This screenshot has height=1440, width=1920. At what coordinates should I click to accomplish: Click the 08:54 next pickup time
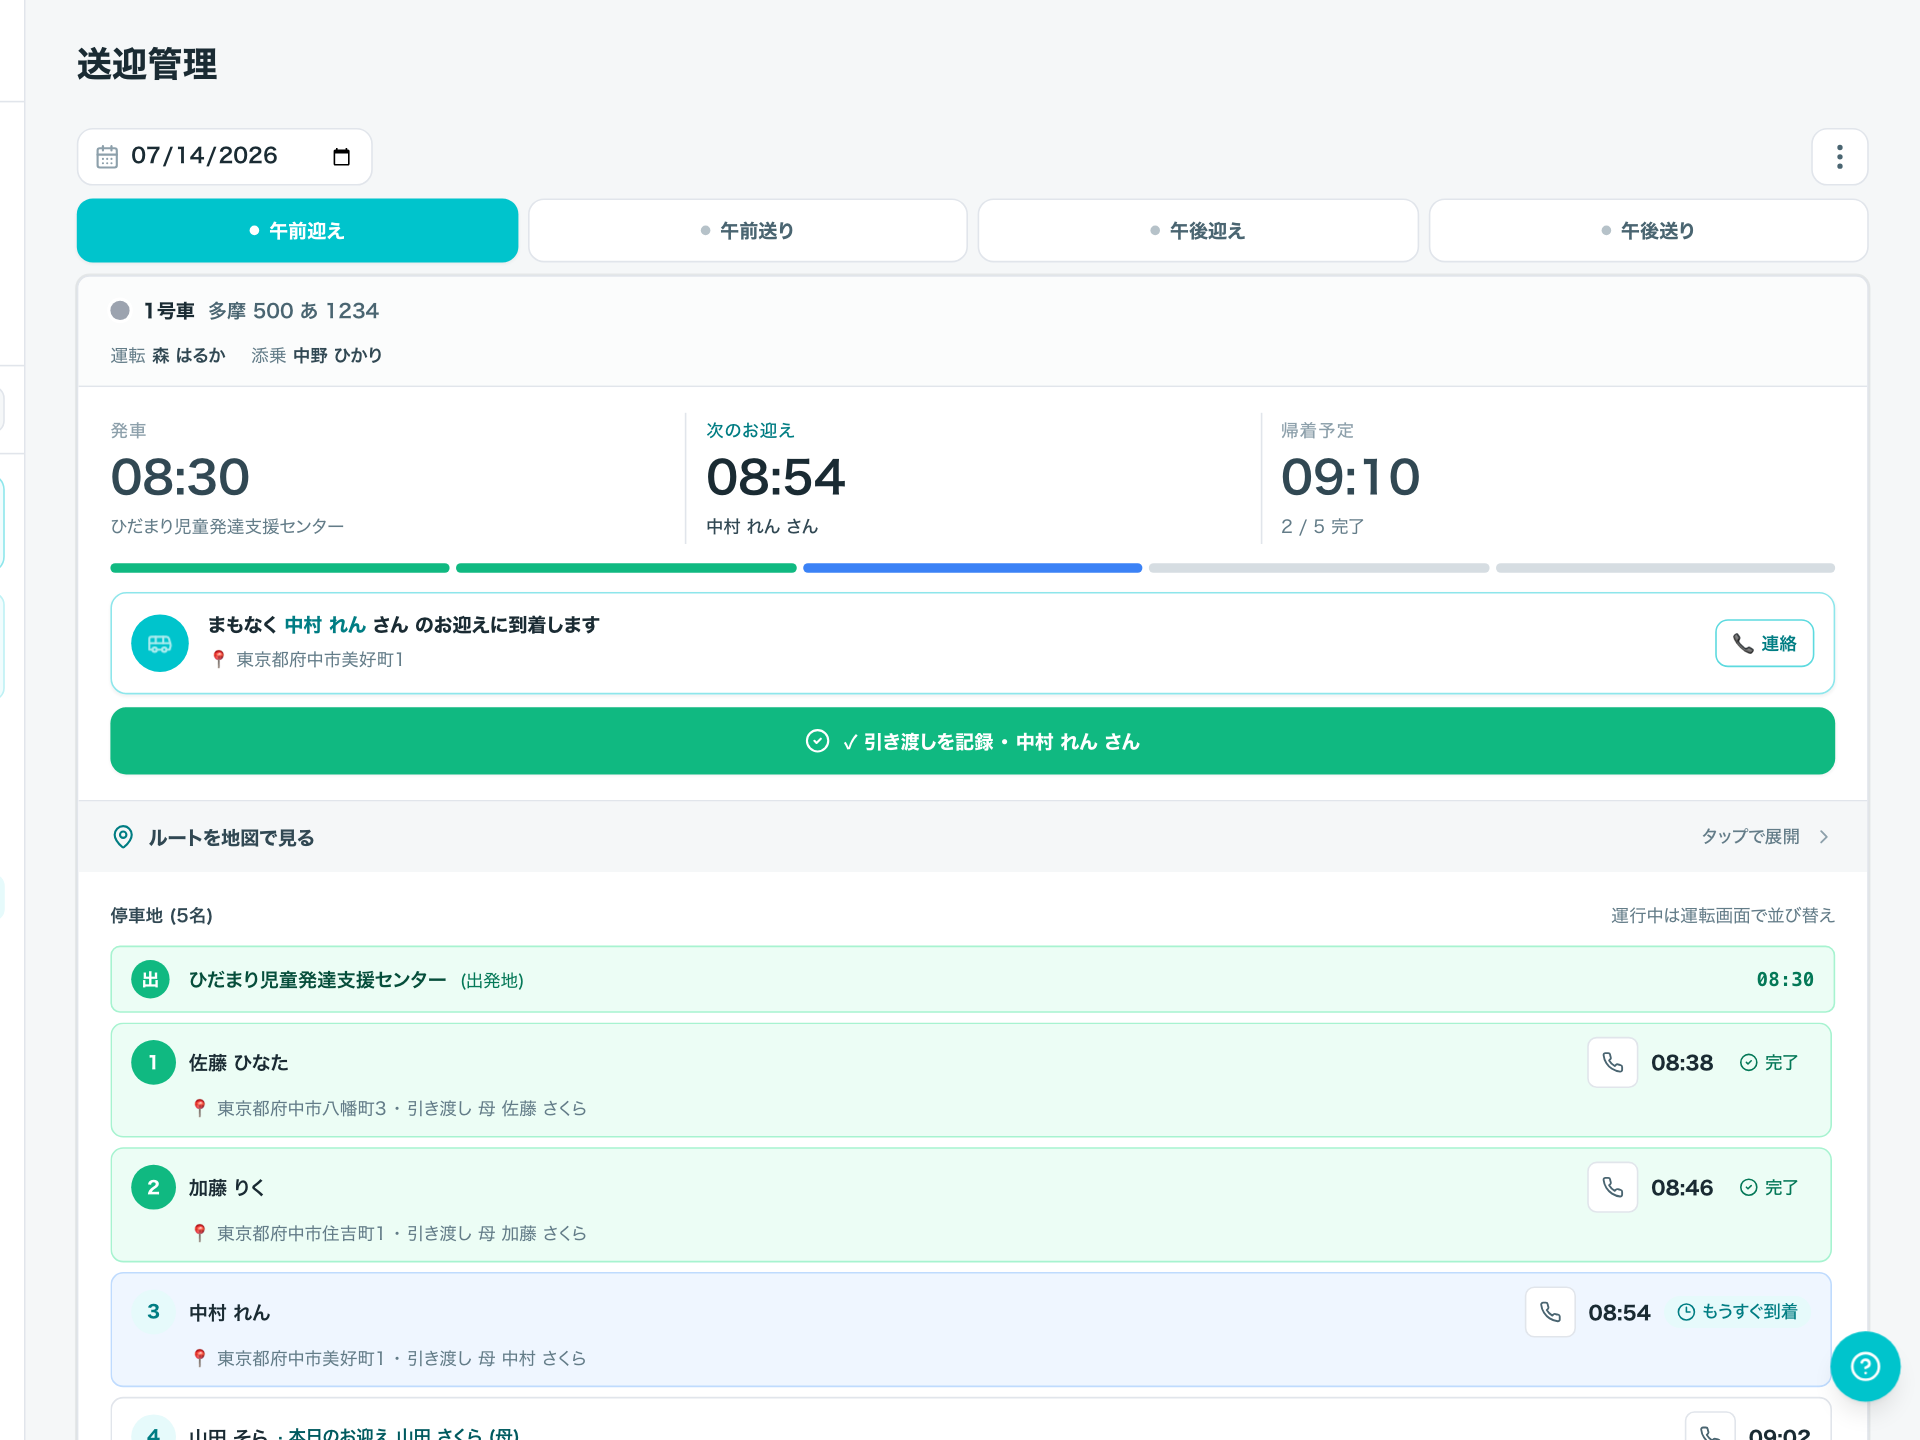click(x=776, y=477)
